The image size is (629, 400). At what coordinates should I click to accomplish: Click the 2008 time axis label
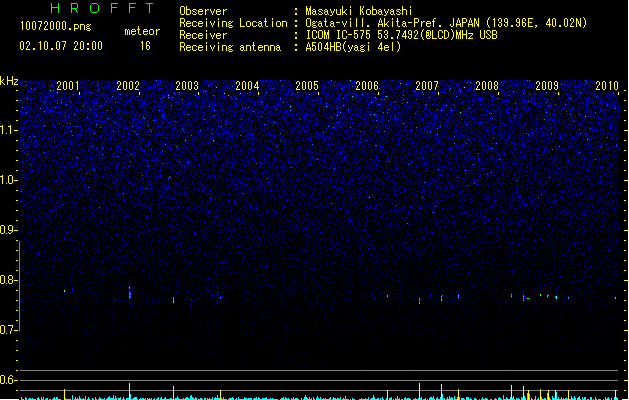point(487,85)
